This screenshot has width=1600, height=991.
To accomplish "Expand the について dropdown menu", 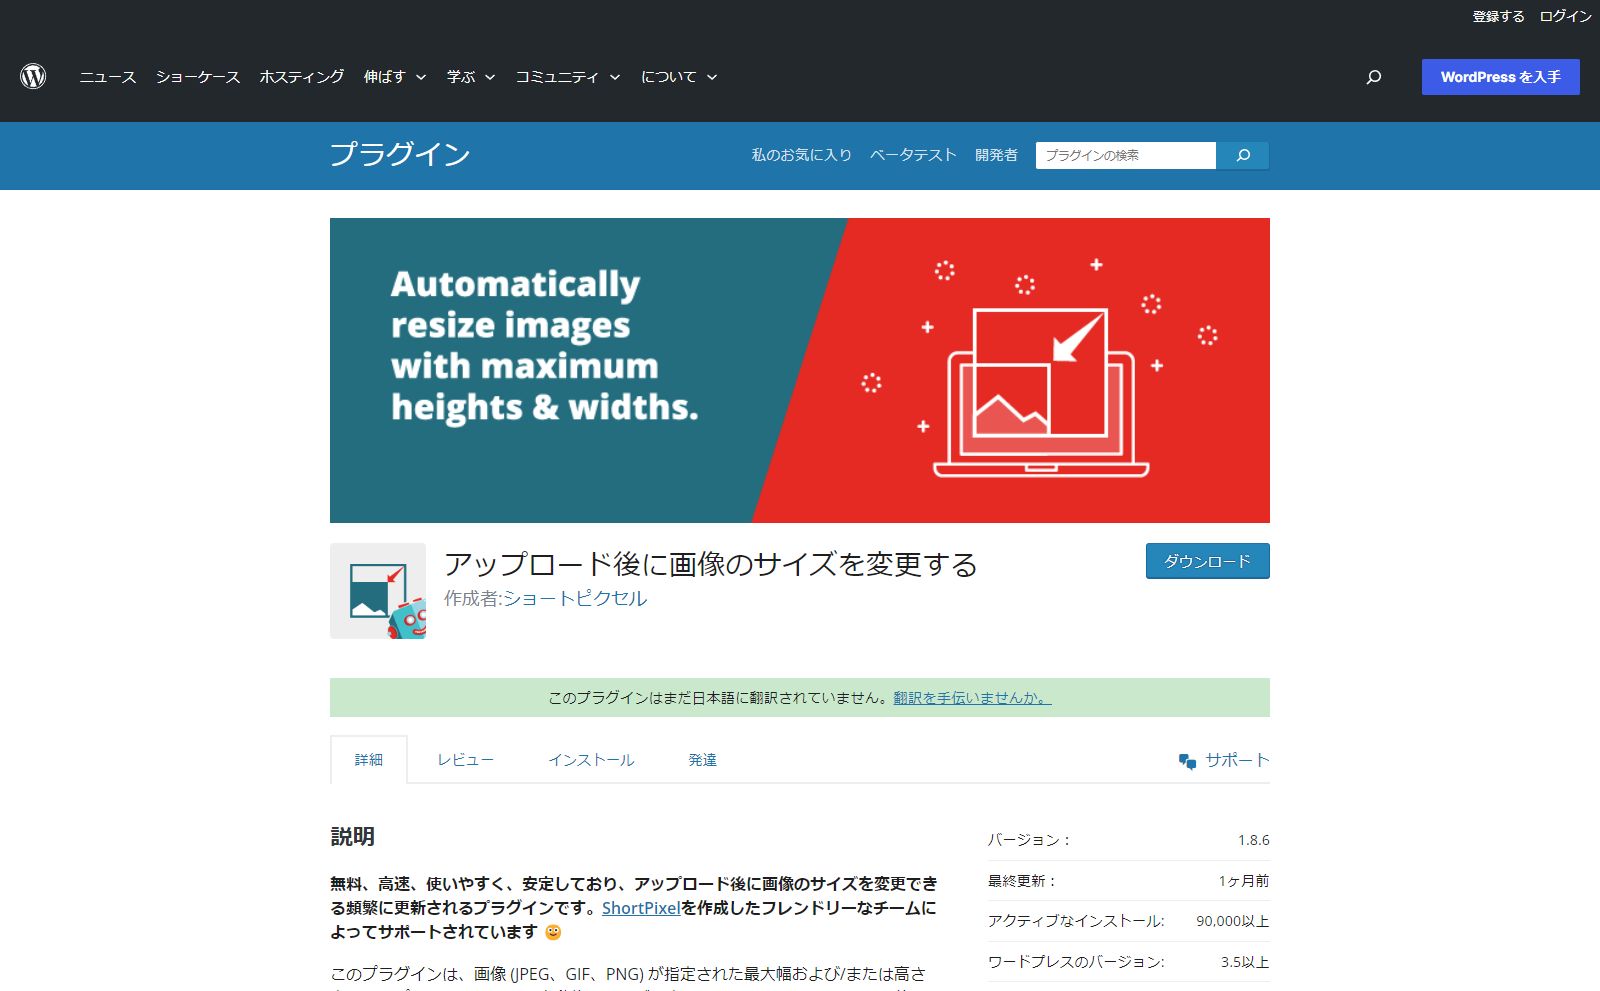I will (679, 77).
